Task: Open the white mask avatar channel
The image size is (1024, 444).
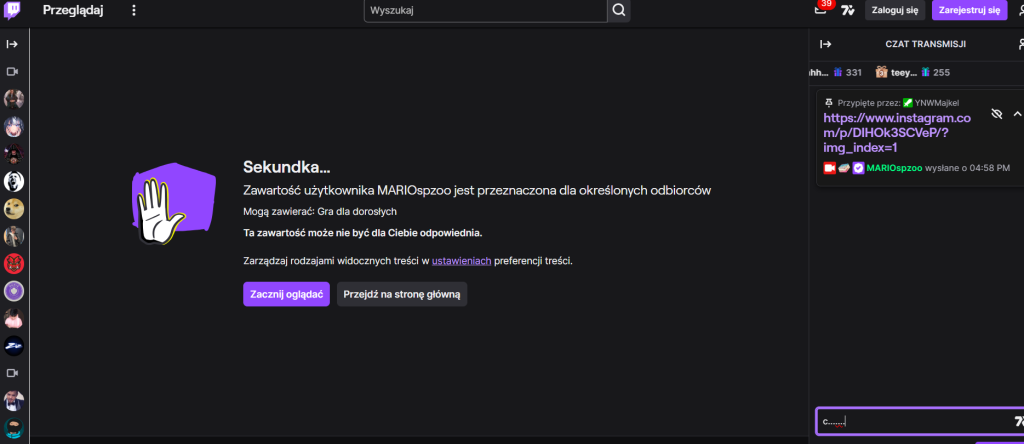Action: tap(14, 181)
